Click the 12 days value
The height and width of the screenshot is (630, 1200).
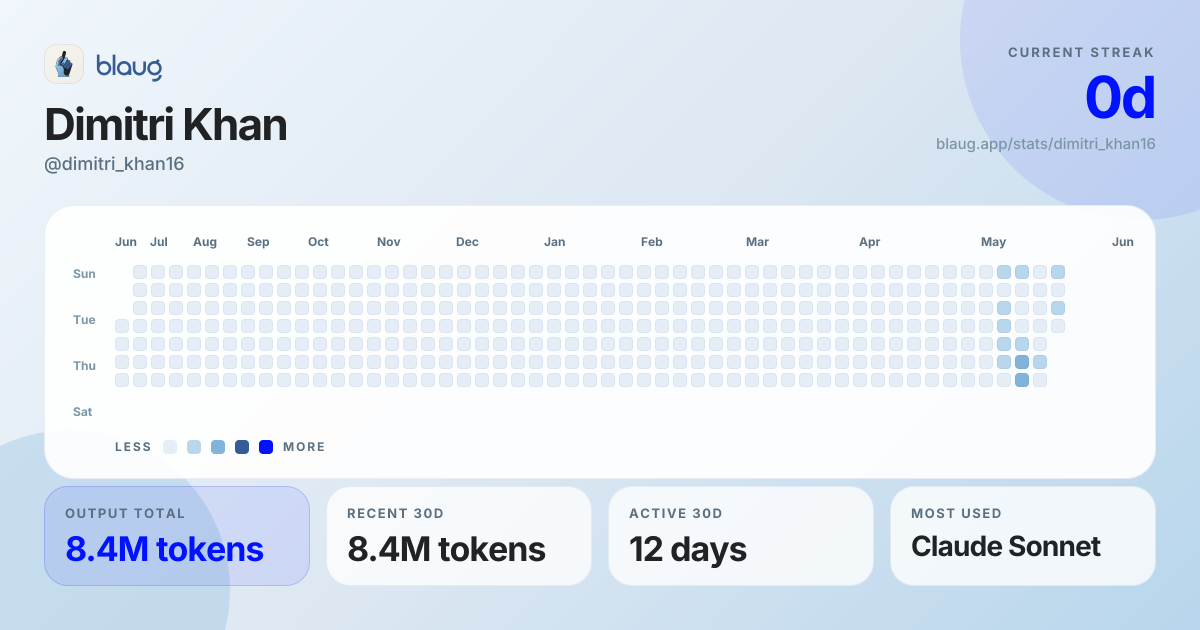[688, 549]
